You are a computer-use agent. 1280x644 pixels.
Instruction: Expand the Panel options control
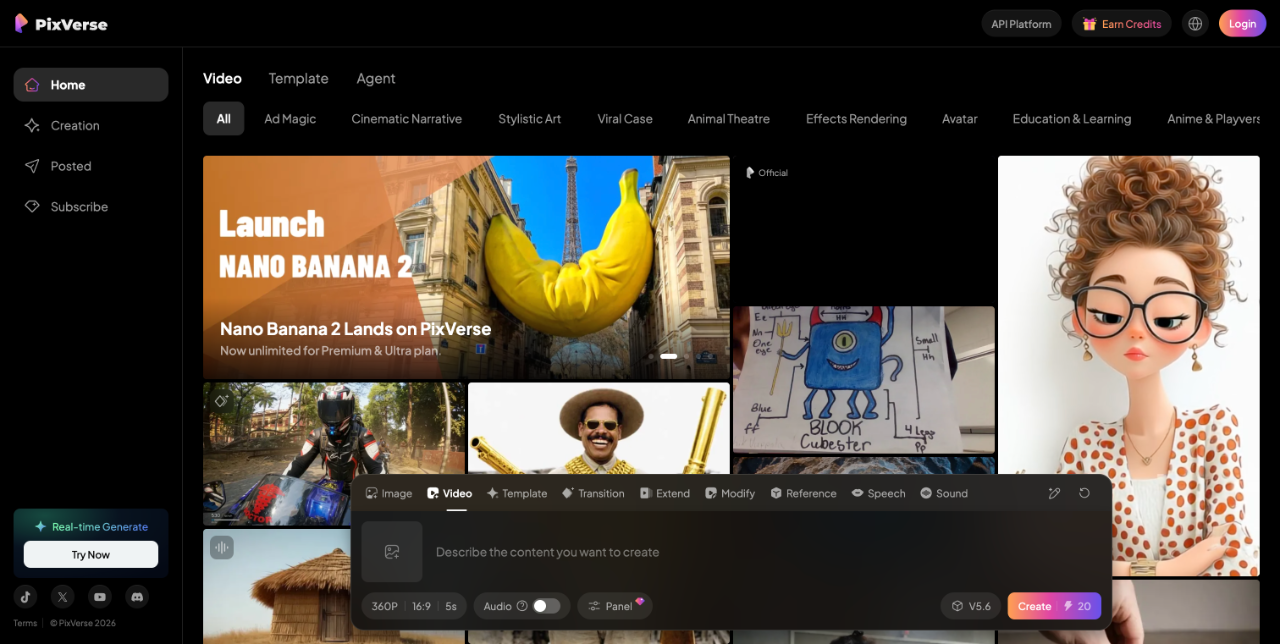(614, 606)
